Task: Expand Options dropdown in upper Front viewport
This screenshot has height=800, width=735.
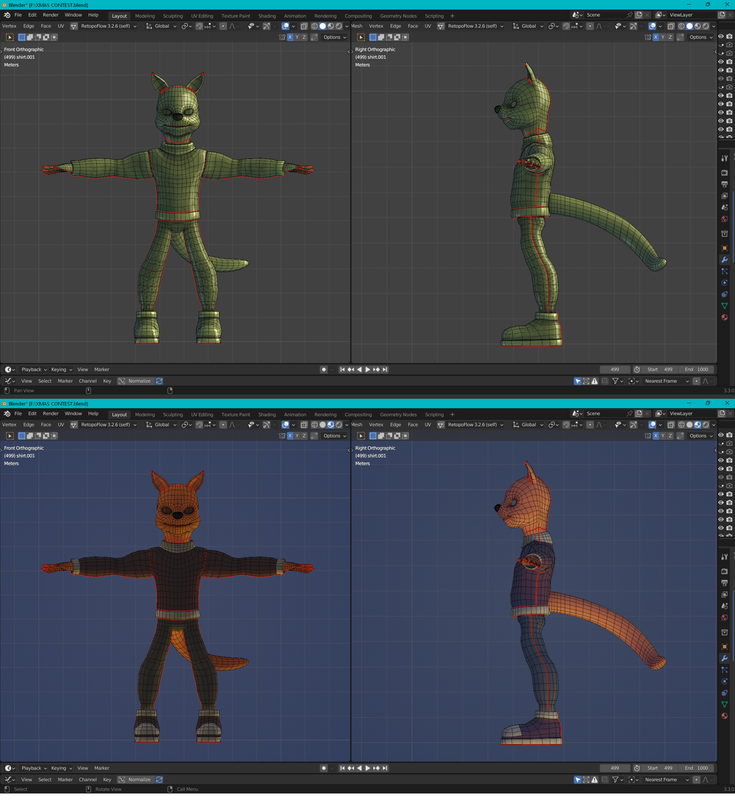Action: click(x=335, y=37)
